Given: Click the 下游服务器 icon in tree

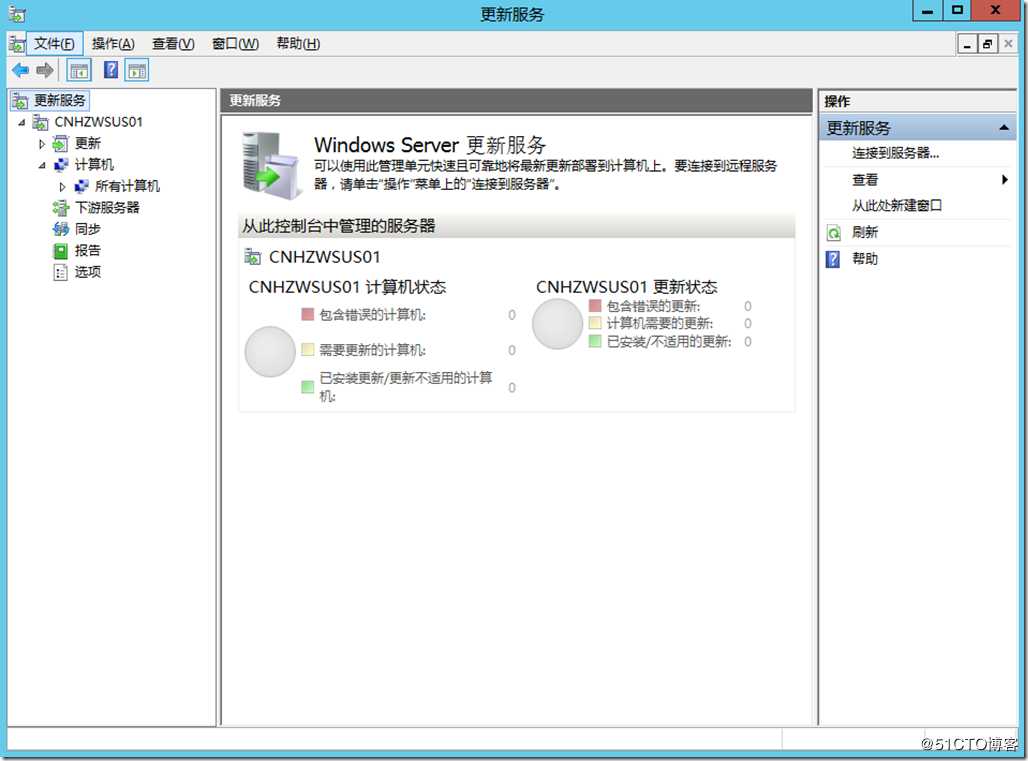Looking at the screenshot, I should pyautogui.click(x=60, y=208).
